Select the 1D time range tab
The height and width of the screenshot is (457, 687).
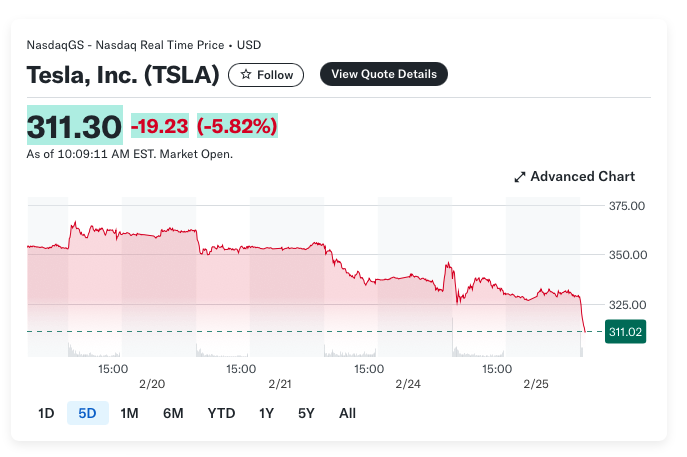[46, 413]
